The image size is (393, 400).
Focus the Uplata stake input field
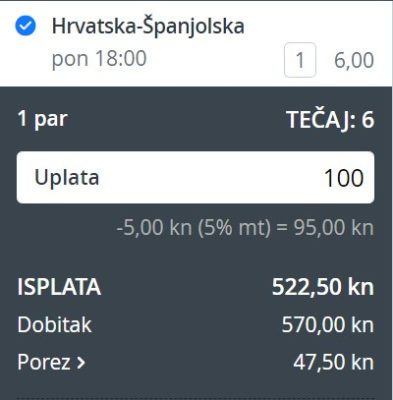coord(195,177)
